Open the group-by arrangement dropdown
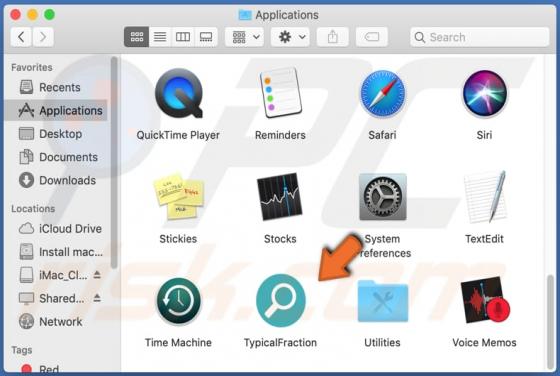Viewport: 560px width, 376px height. 245,37
